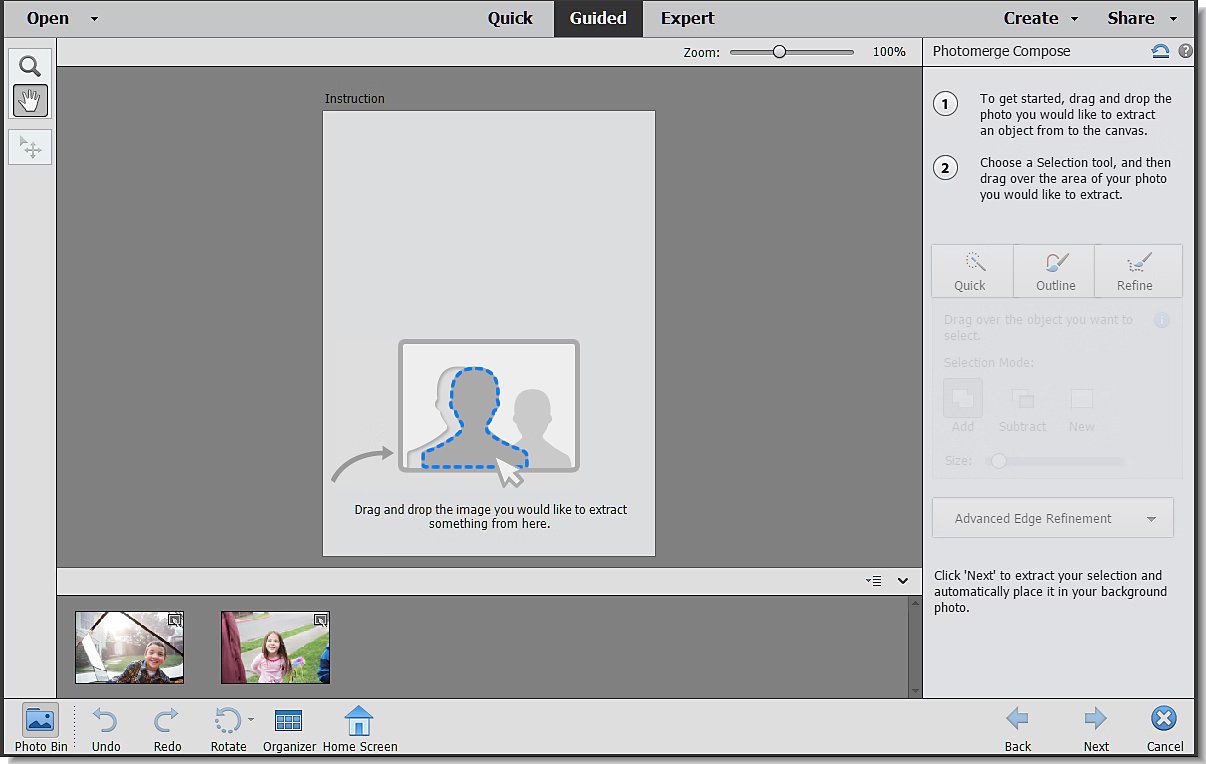Open the Photomerge Compose help icon
1206x764 pixels.
[1186, 51]
